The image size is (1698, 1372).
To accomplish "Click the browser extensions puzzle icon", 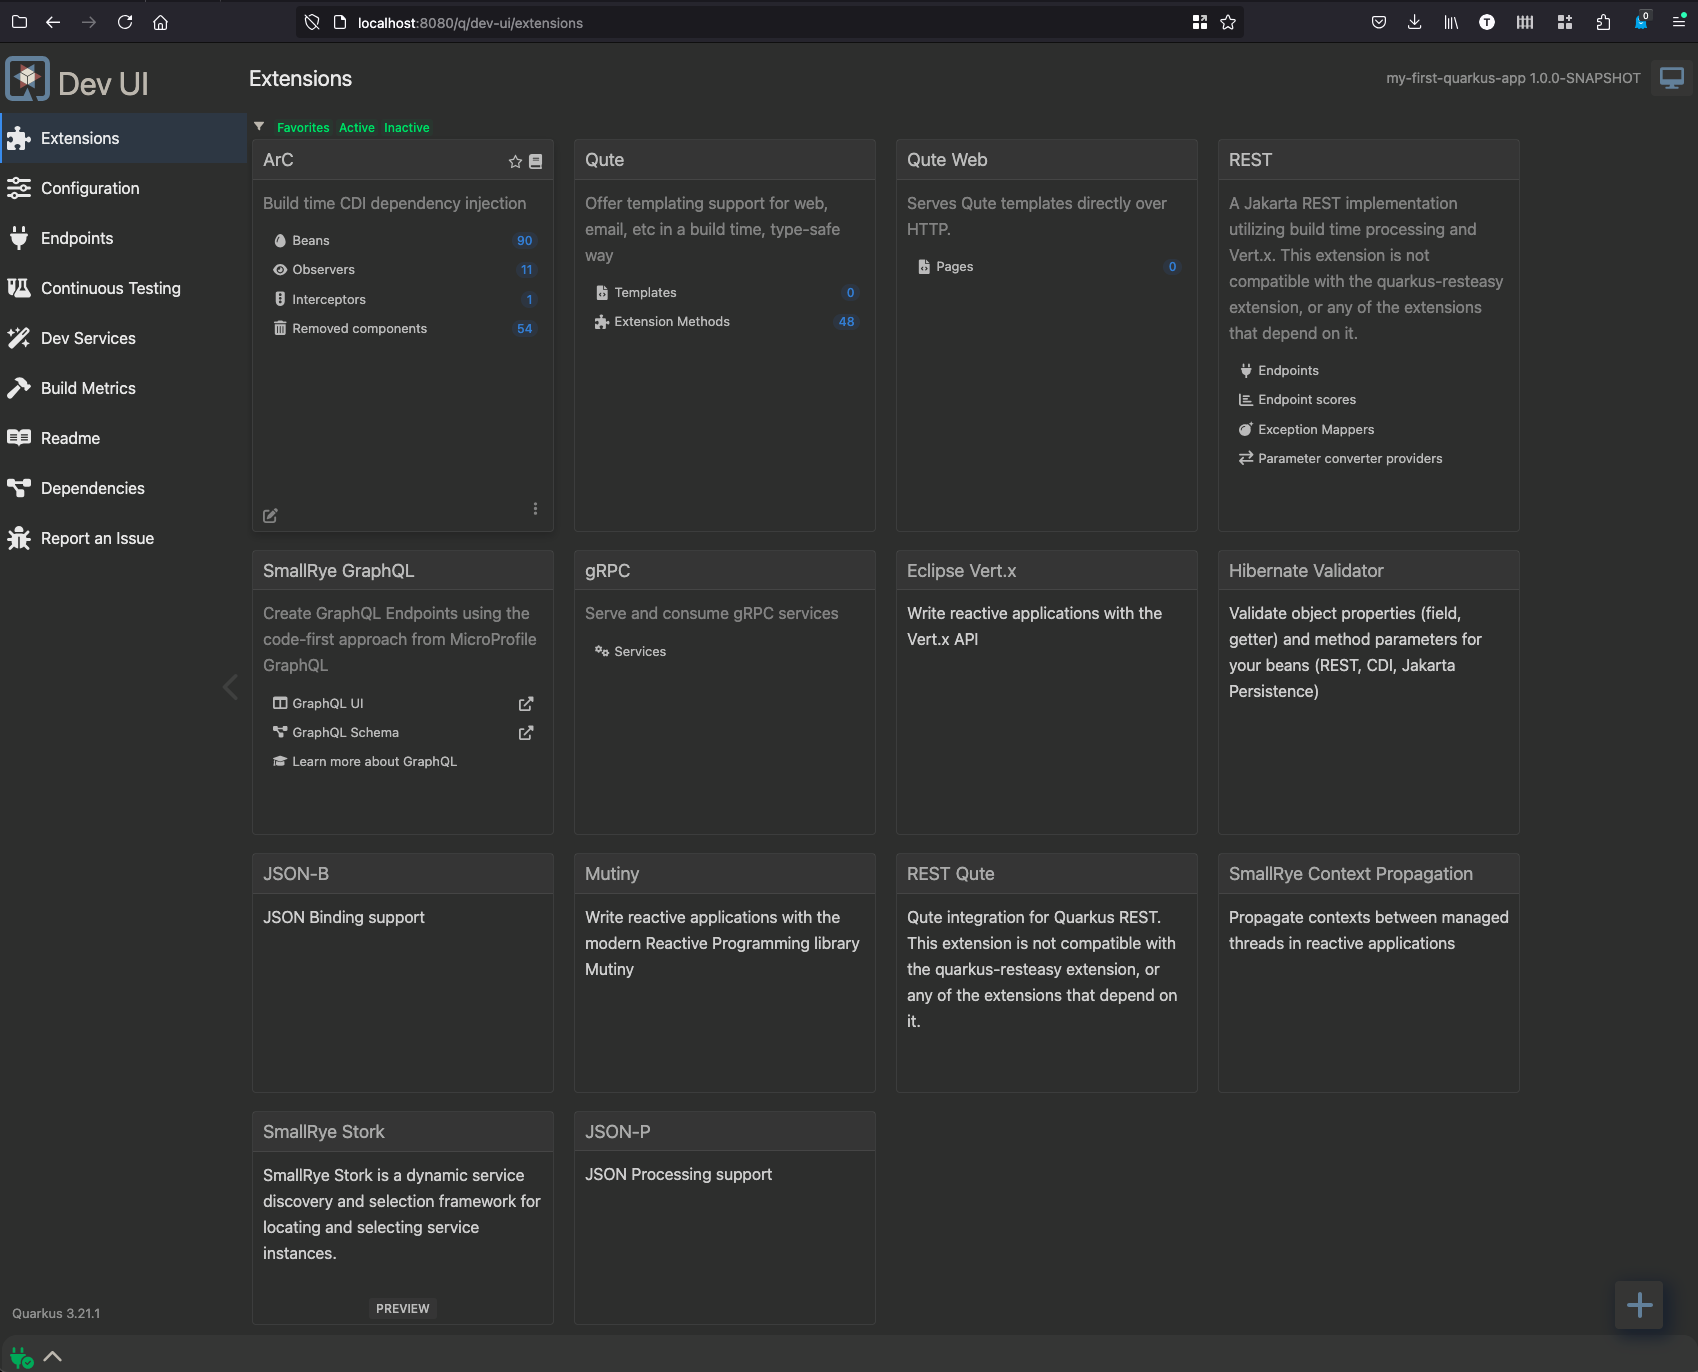I will [x=1603, y=22].
